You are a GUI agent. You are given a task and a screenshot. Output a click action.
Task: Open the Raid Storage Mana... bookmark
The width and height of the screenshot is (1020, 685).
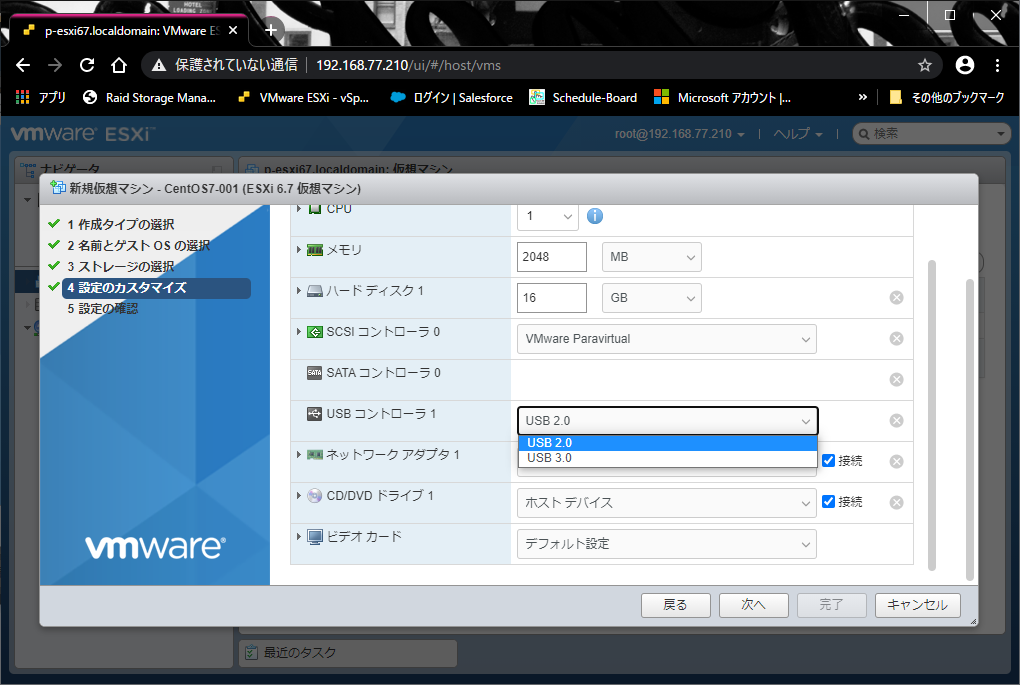pos(150,98)
